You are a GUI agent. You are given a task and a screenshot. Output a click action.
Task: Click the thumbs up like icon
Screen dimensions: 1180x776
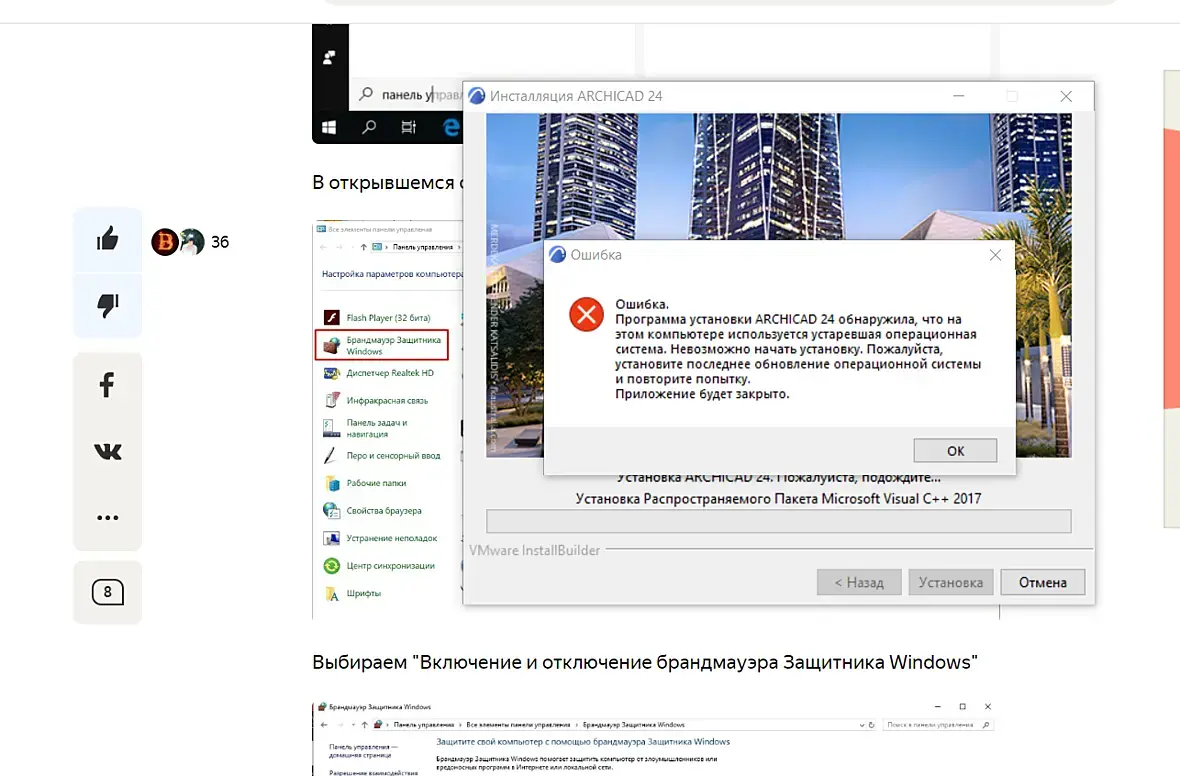coord(108,239)
